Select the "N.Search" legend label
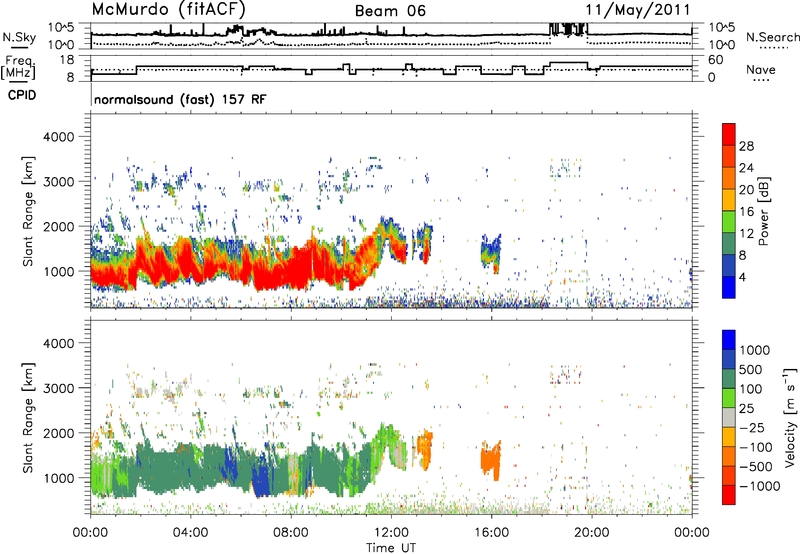This screenshot has height=554, width=800. tap(772, 37)
